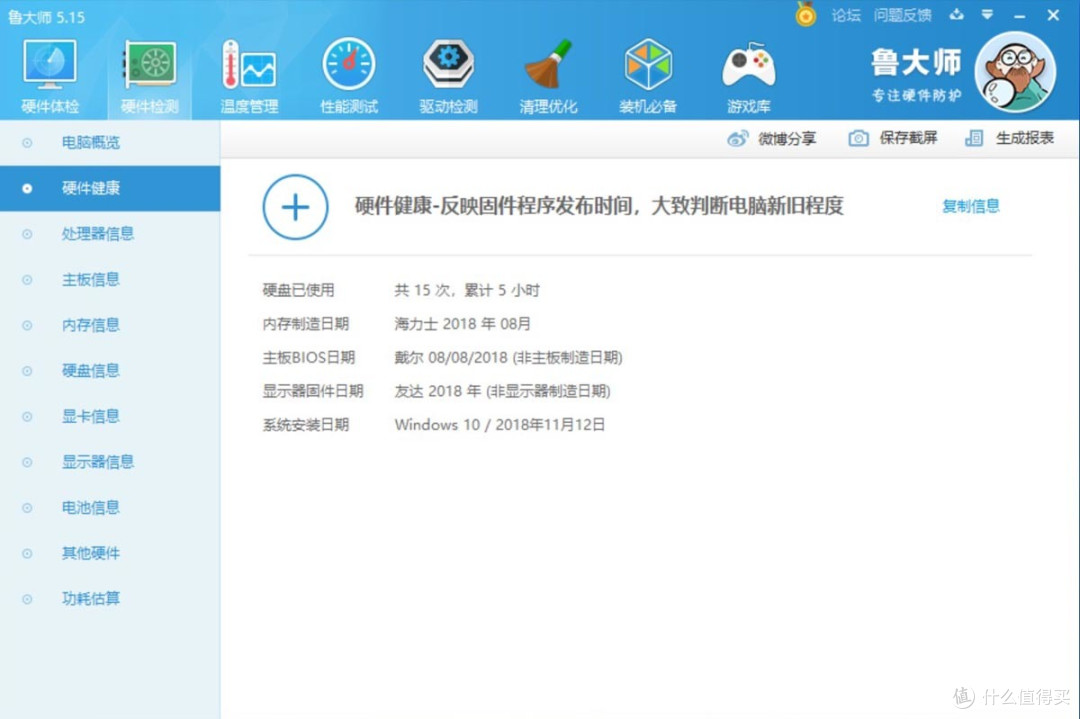1080x719 pixels.
Task: Open the download tray icon in title bar
Action: tap(957, 14)
